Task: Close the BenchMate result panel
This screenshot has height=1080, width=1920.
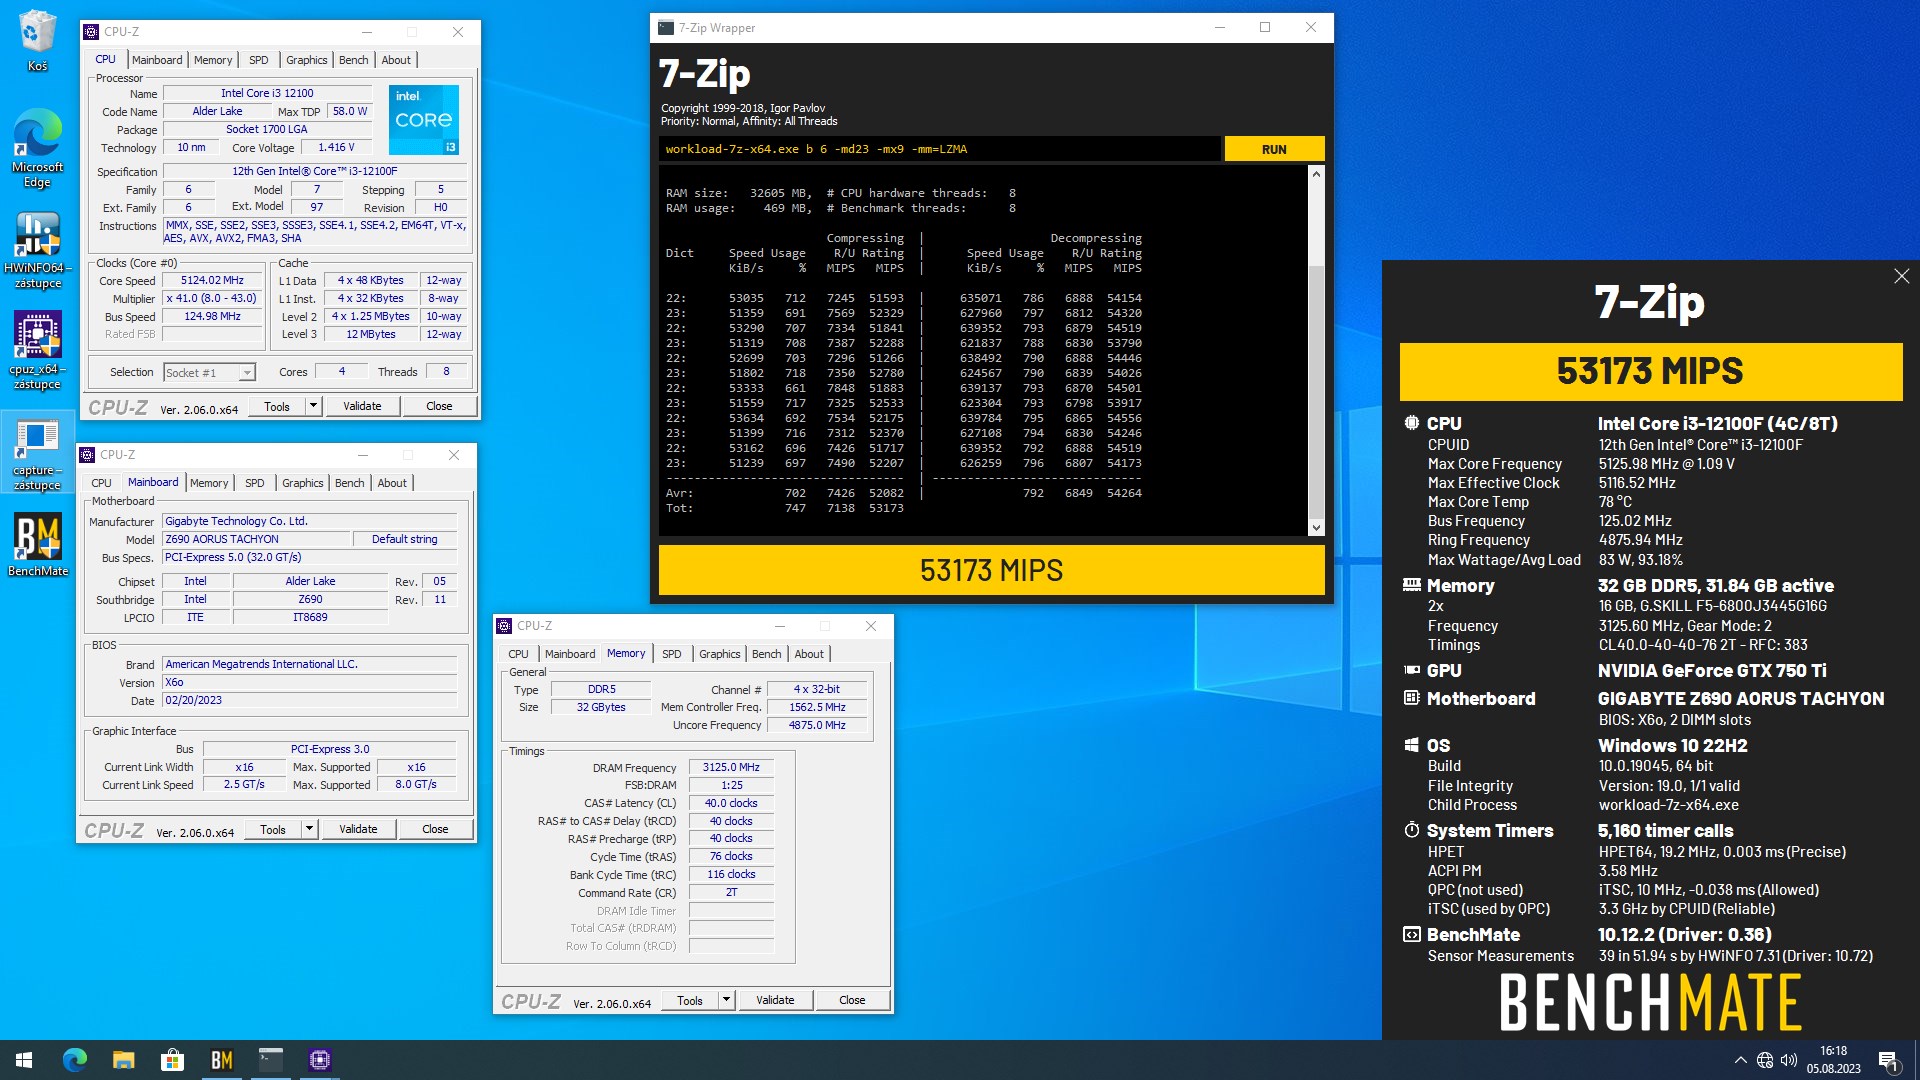Action: (1901, 276)
